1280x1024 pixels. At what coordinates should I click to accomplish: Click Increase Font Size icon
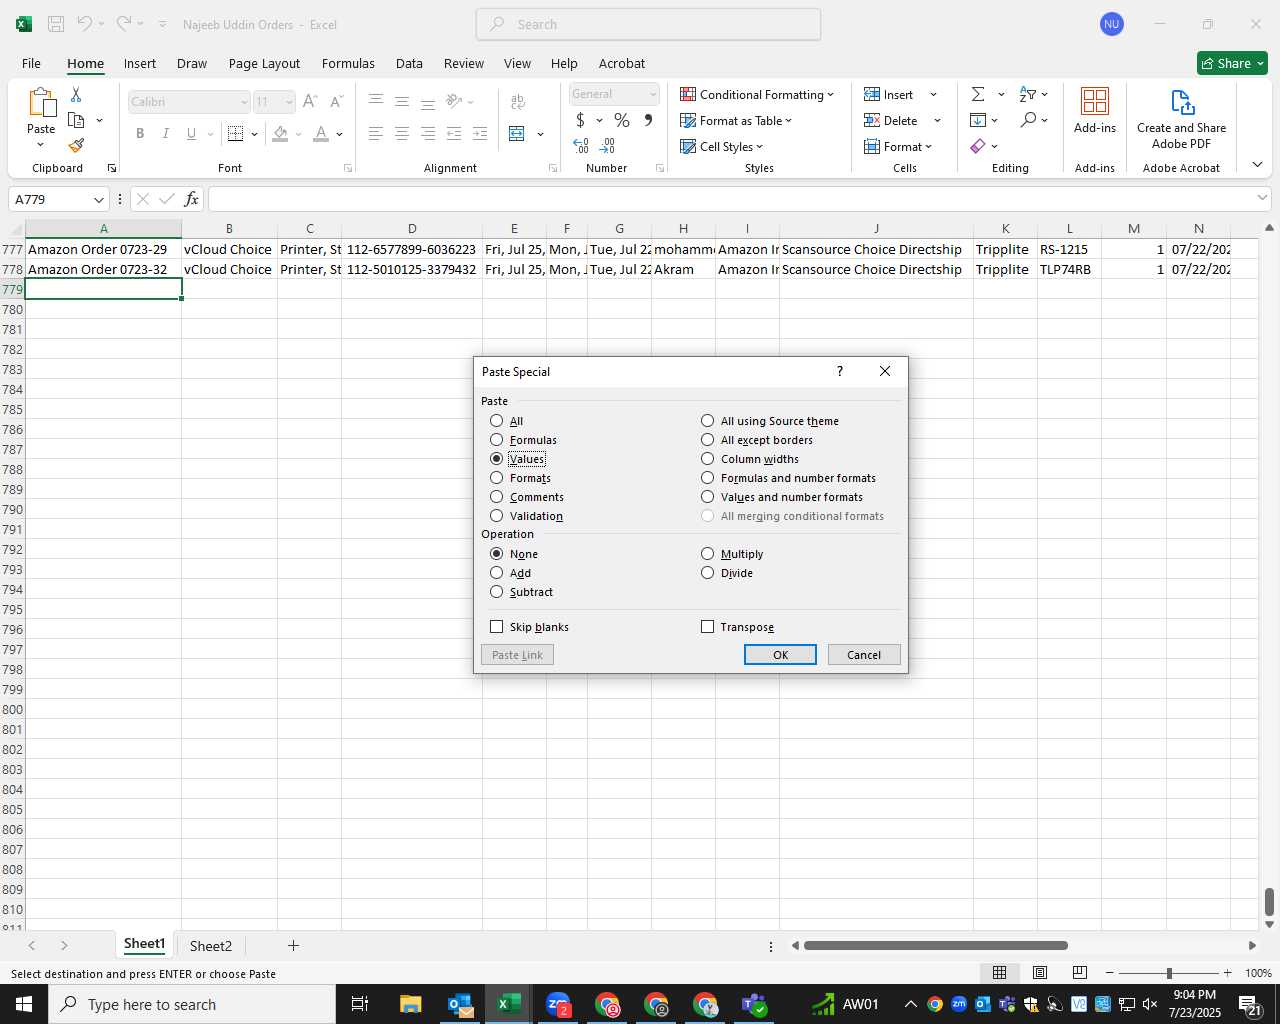(x=309, y=101)
